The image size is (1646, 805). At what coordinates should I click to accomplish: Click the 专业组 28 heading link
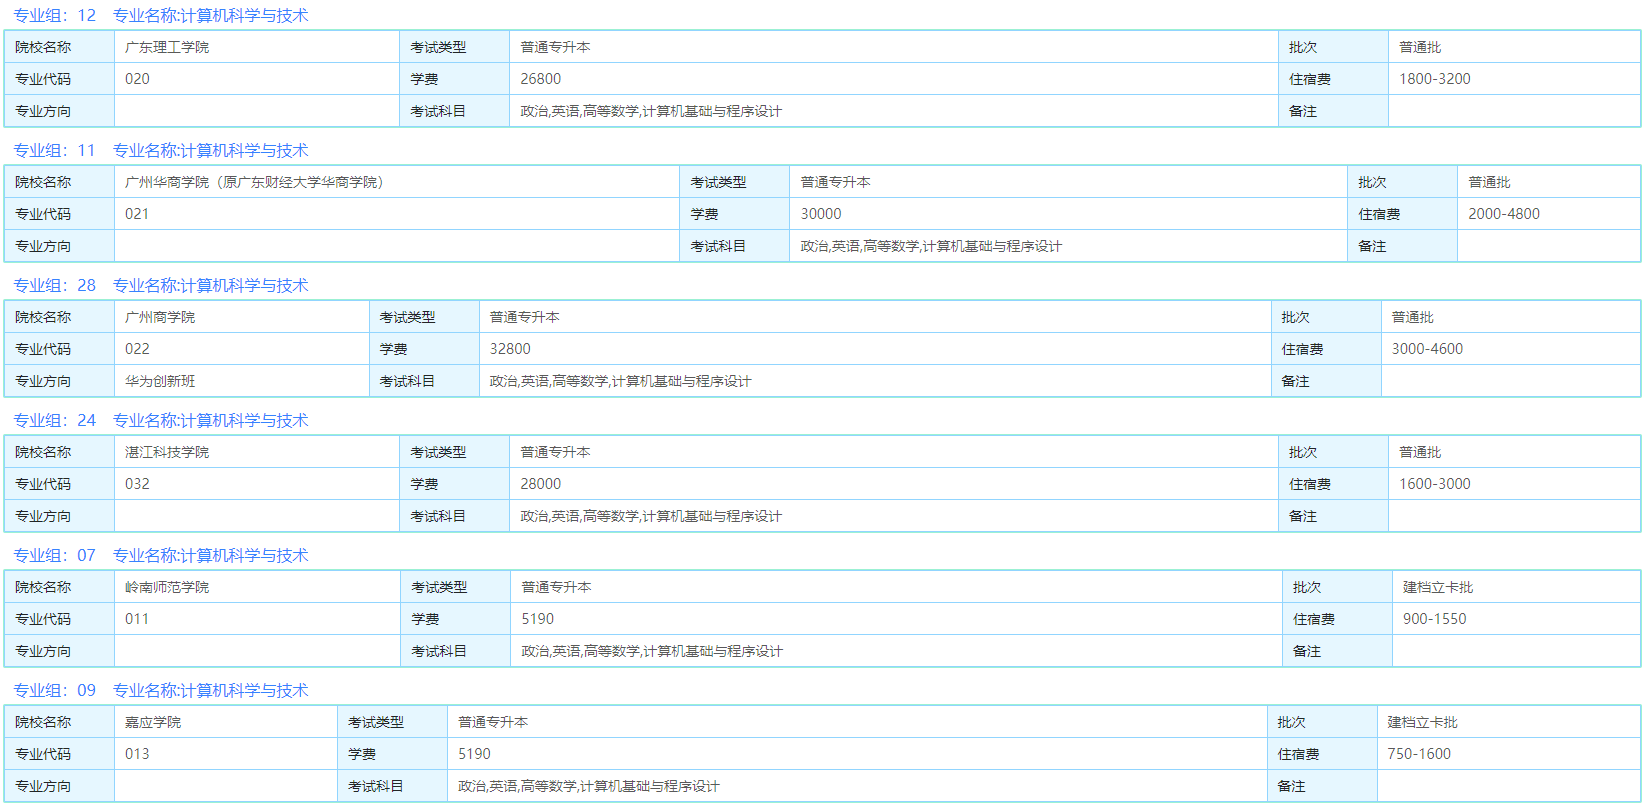(x=160, y=285)
